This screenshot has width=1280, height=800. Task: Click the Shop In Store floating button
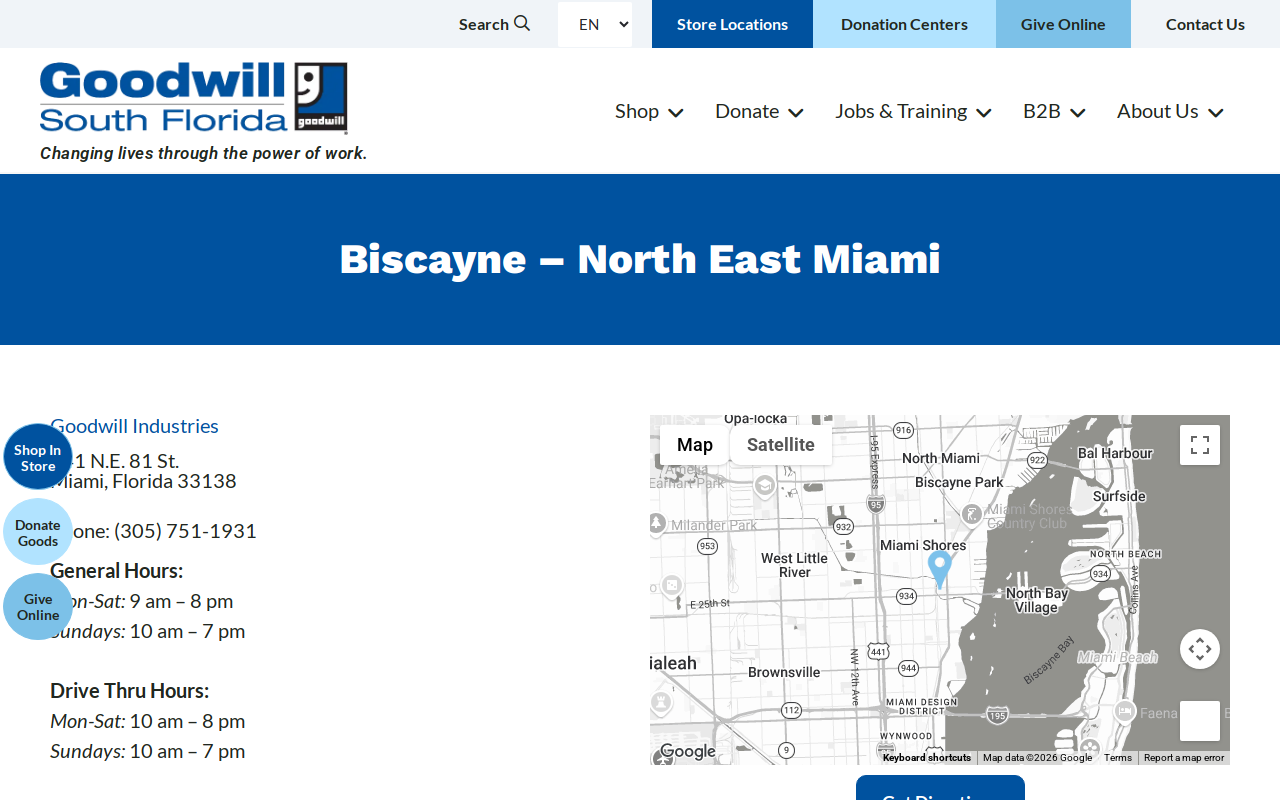(38, 457)
